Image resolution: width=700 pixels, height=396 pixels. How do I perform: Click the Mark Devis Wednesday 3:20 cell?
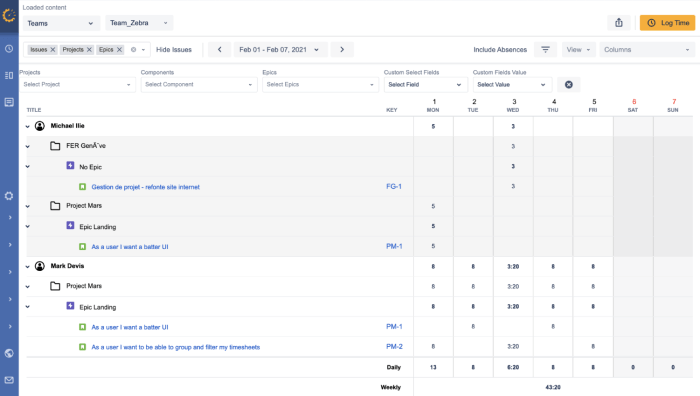point(513,267)
